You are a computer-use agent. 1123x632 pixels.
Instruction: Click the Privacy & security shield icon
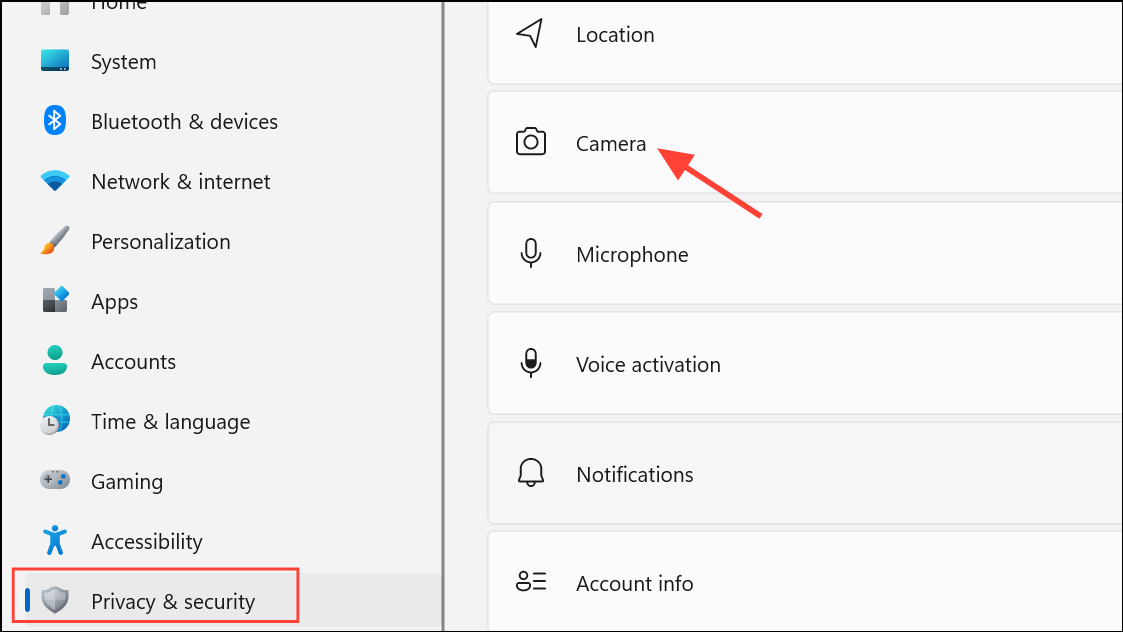55,601
